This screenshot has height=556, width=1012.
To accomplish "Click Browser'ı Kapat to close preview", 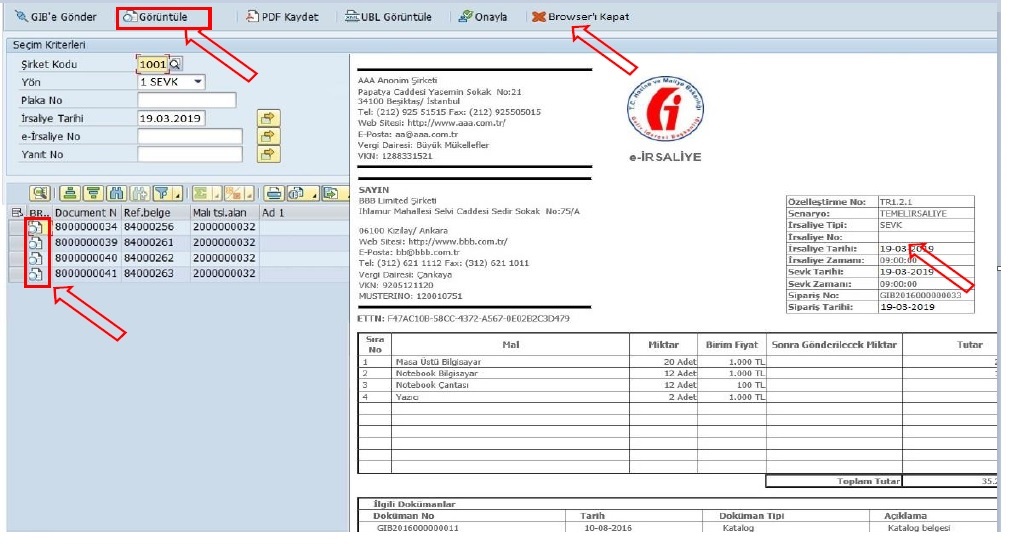I will pyautogui.click(x=580, y=17).
